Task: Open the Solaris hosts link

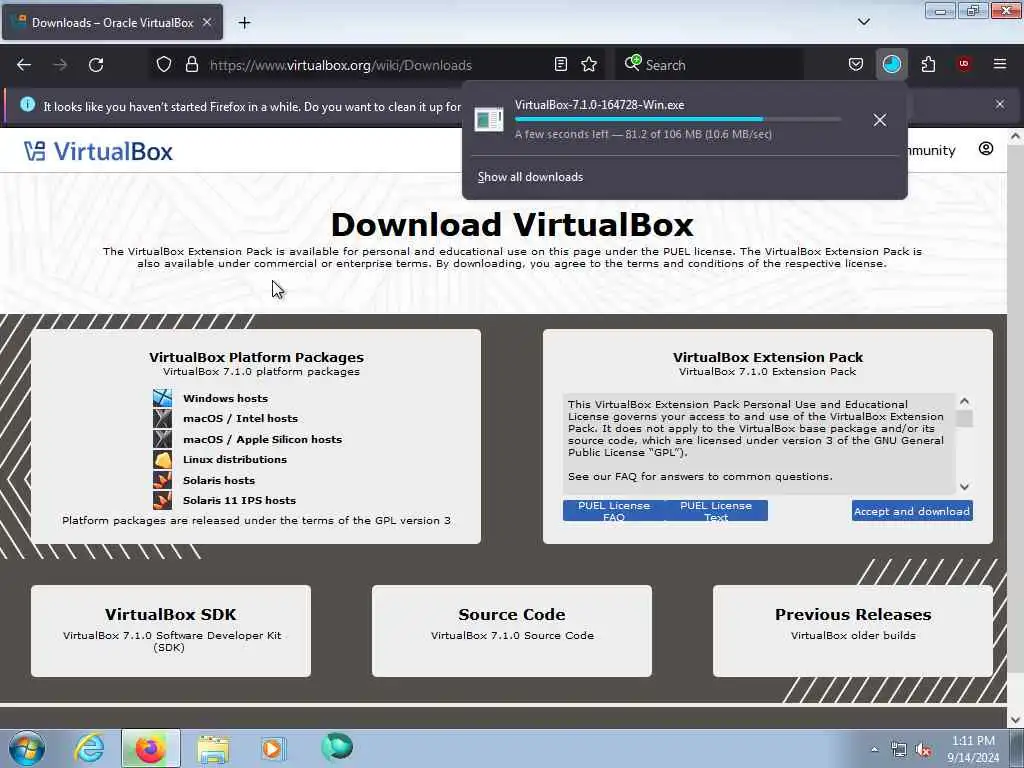Action: coord(219,481)
